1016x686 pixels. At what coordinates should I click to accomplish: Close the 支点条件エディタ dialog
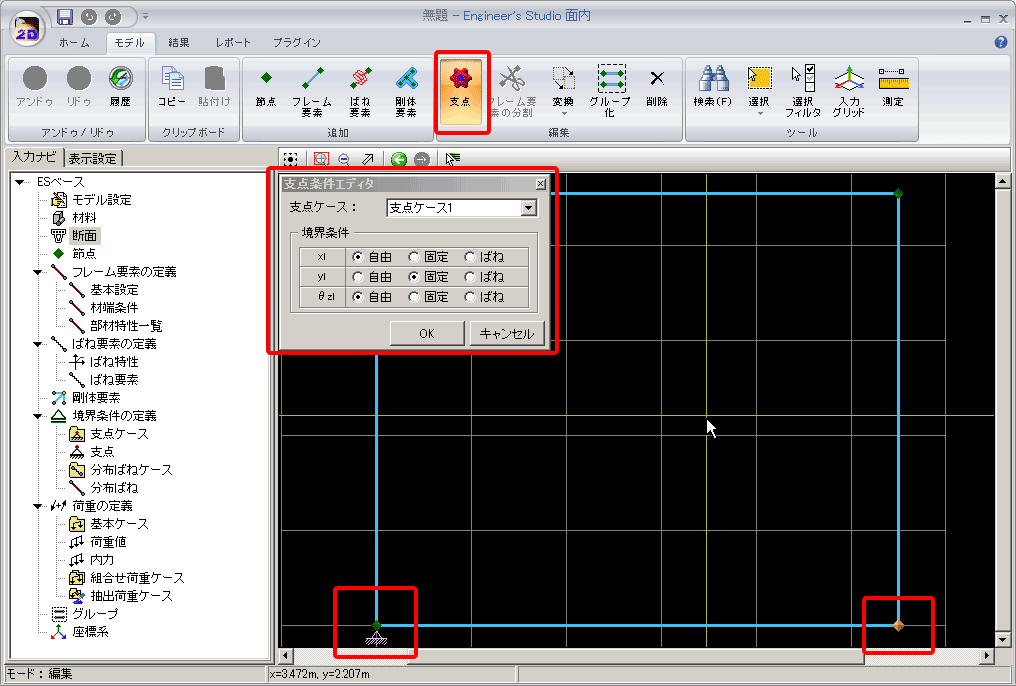pos(540,184)
